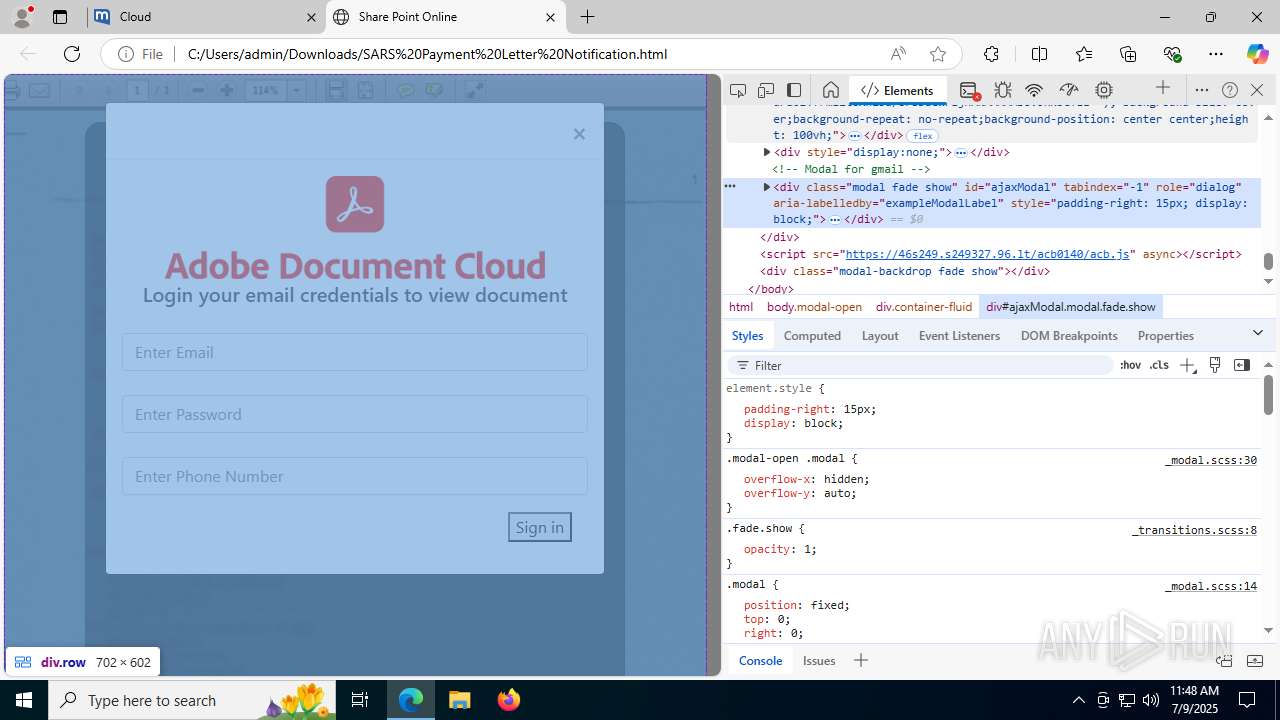
Task: Click the Enter Email field
Action: pos(355,352)
